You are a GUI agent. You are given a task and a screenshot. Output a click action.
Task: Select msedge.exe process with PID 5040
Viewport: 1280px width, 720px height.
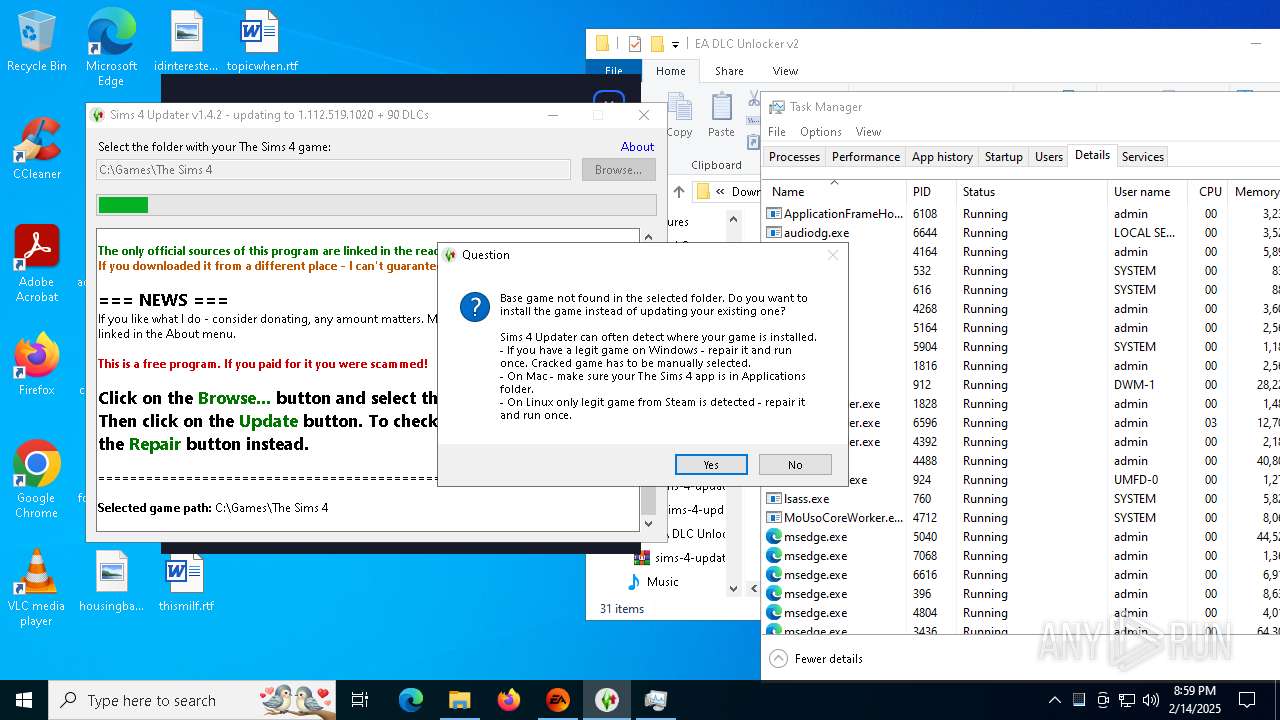tap(1022, 537)
